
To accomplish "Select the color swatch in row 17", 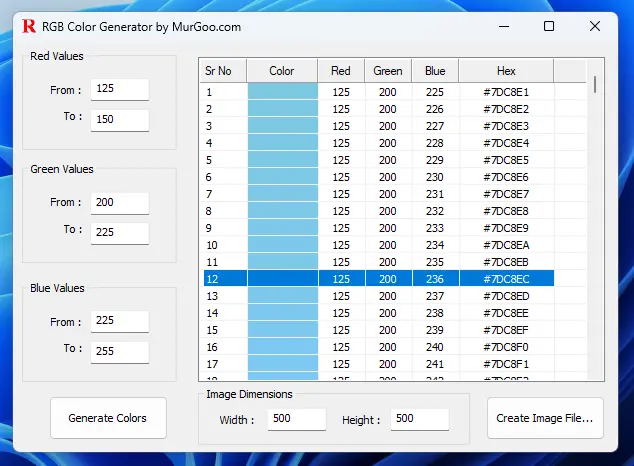I will (283, 364).
